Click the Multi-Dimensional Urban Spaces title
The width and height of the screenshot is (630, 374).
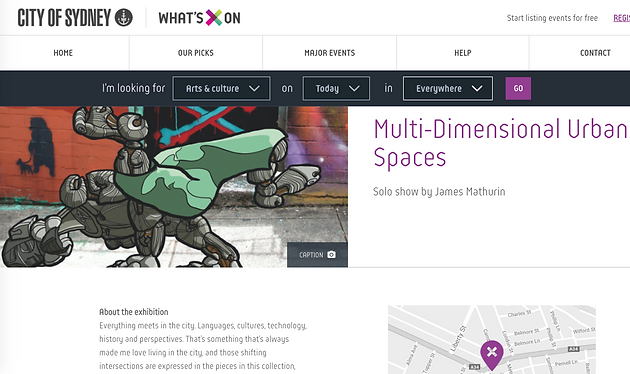(x=501, y=143)
